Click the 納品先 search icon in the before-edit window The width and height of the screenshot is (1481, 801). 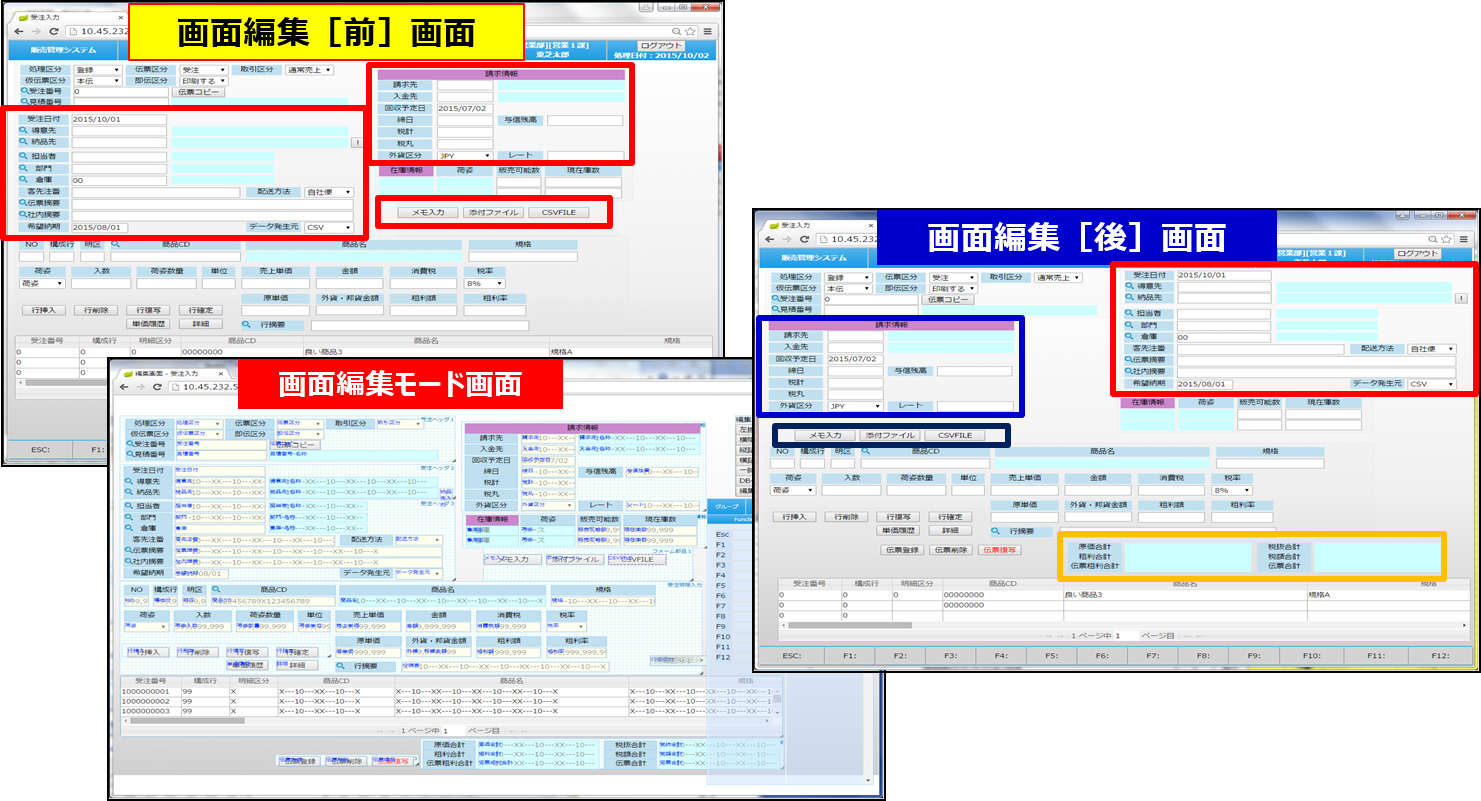(23, 142)
